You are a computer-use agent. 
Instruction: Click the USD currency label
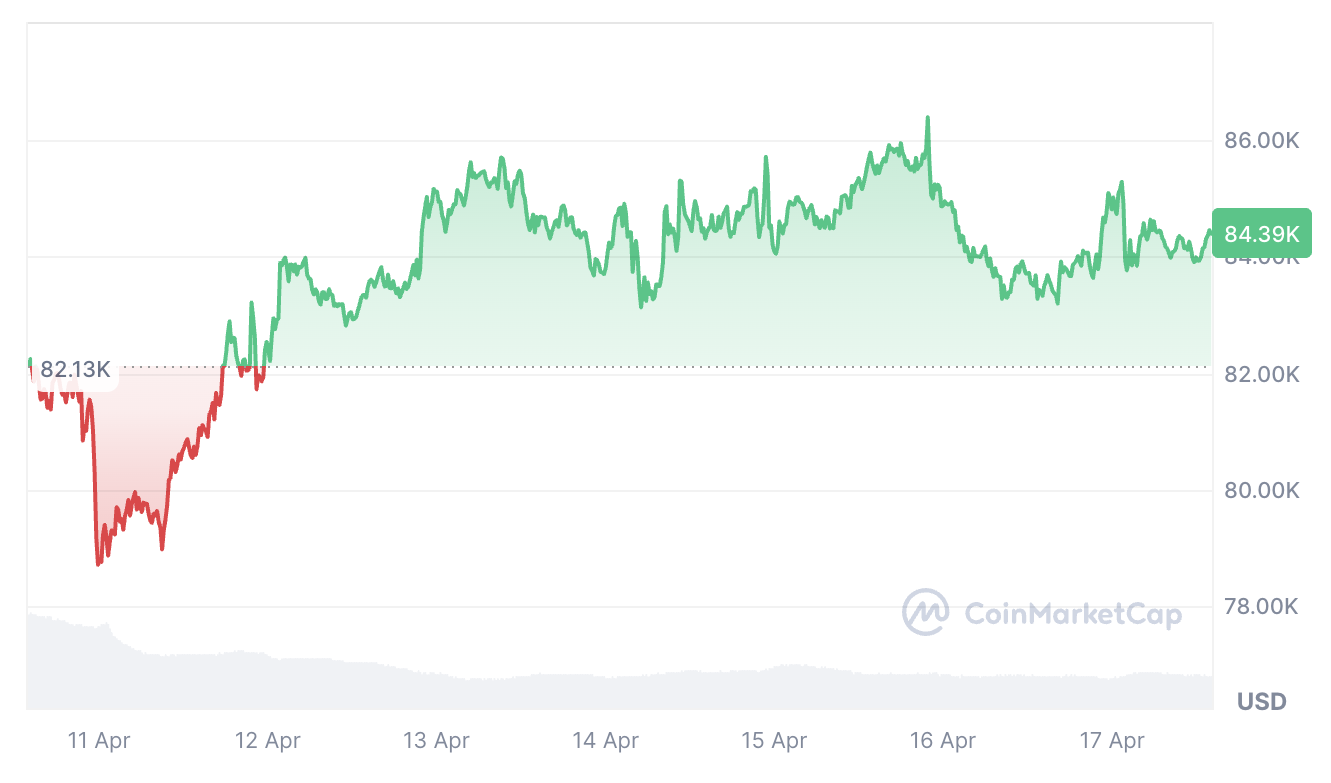[x=1262, y=701]
